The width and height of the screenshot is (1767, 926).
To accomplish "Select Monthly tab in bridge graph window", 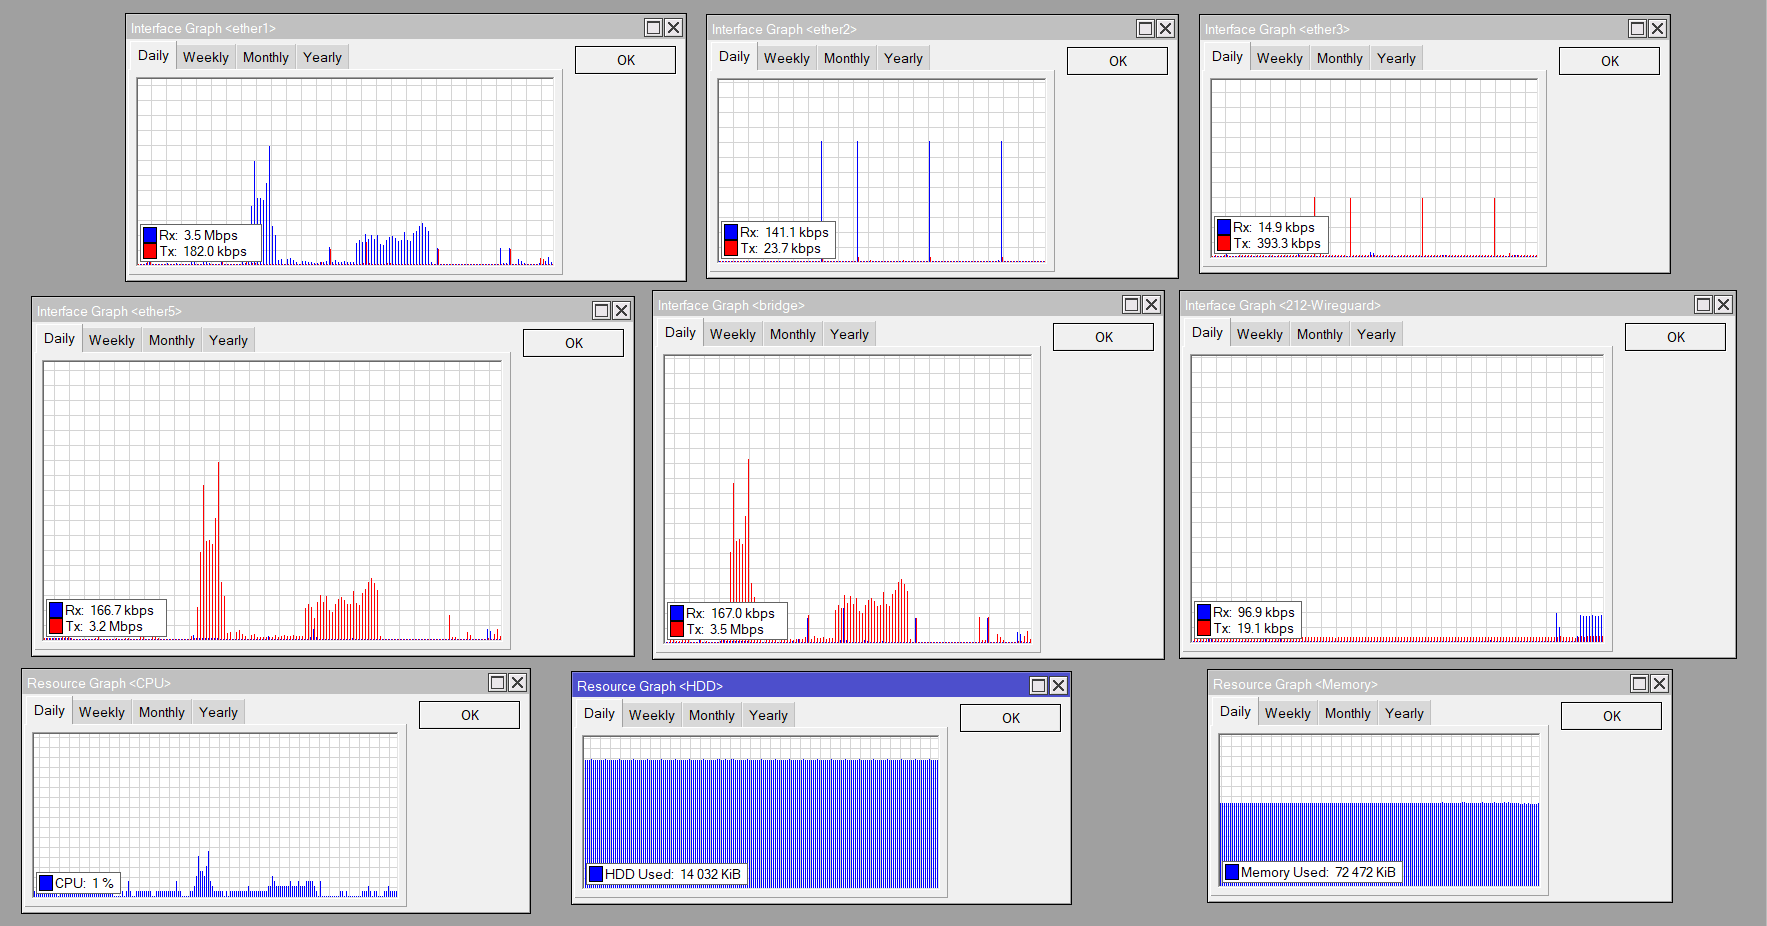I will (x=792, y=334).
